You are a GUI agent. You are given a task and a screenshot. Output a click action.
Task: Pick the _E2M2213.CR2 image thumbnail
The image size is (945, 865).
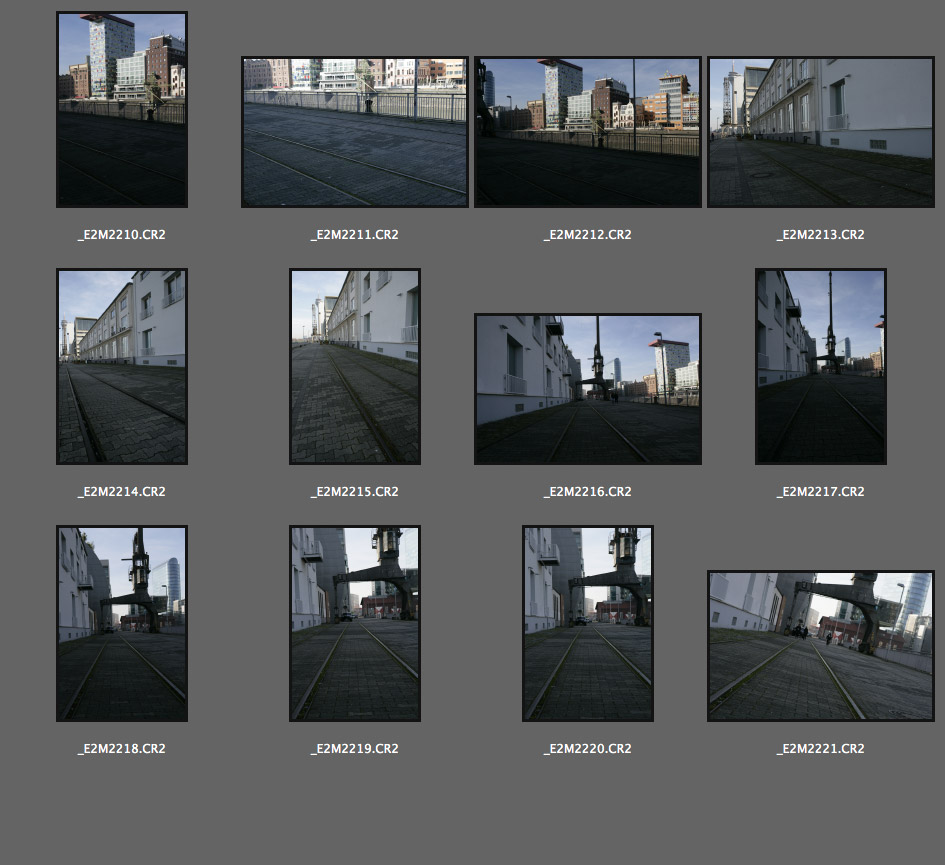pos(820,132)
